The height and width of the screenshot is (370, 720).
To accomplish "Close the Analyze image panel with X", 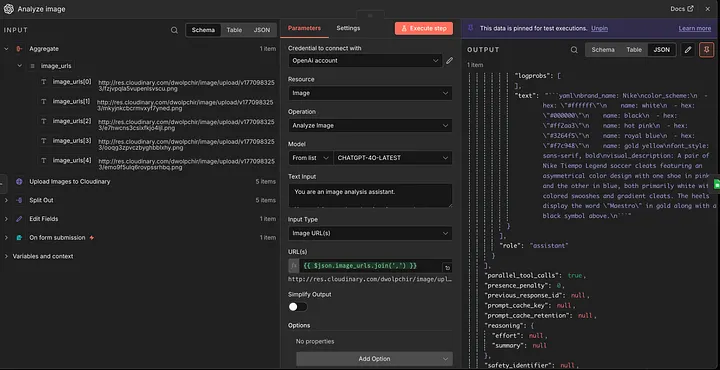I will pos(708,9).
